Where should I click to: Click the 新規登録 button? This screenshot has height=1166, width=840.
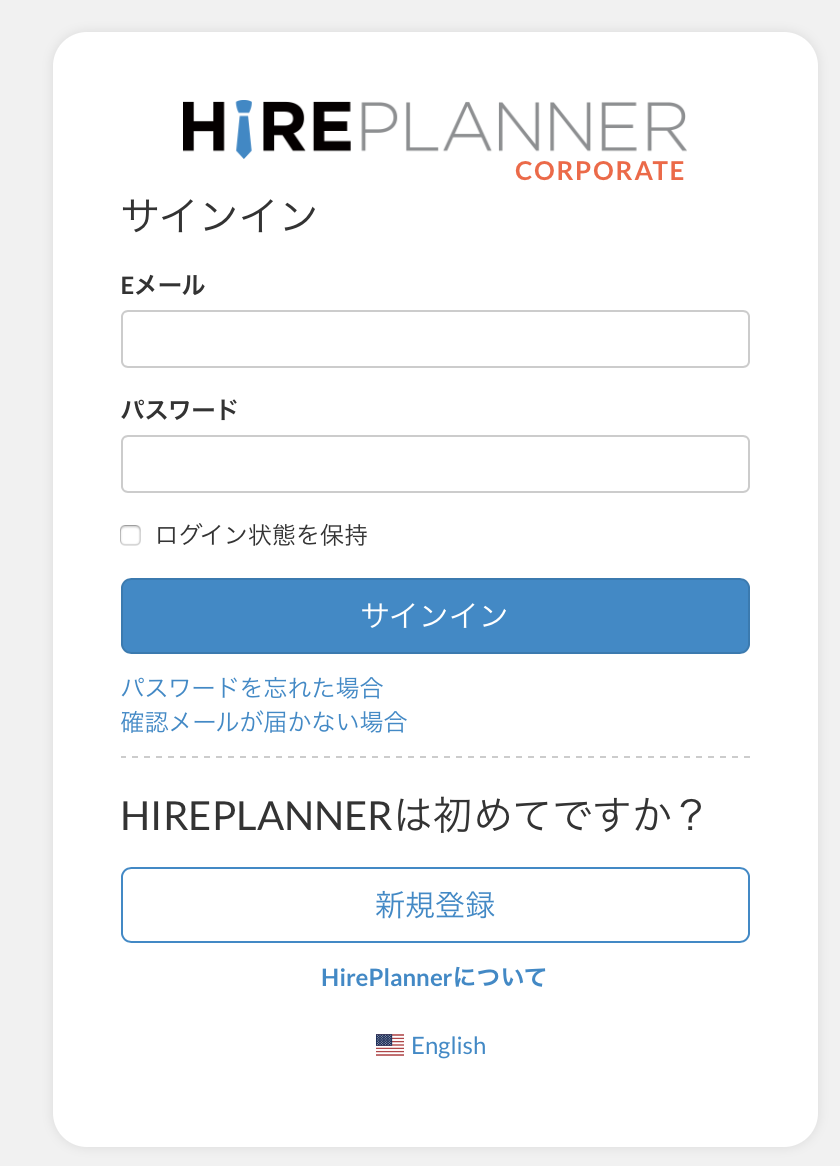click(435, 905)
